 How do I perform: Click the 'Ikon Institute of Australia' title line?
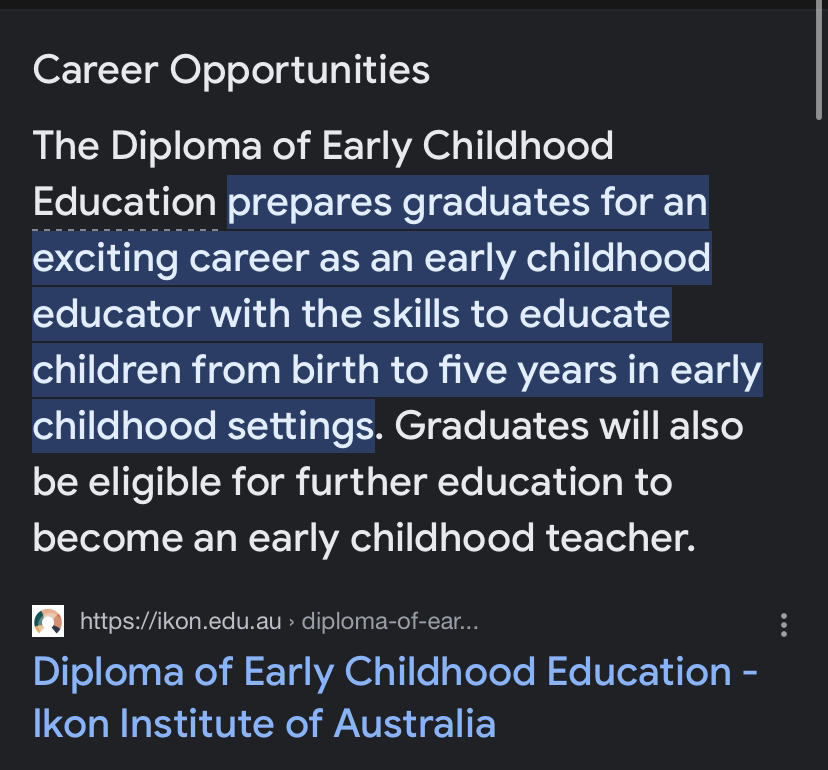pos(264,723)
